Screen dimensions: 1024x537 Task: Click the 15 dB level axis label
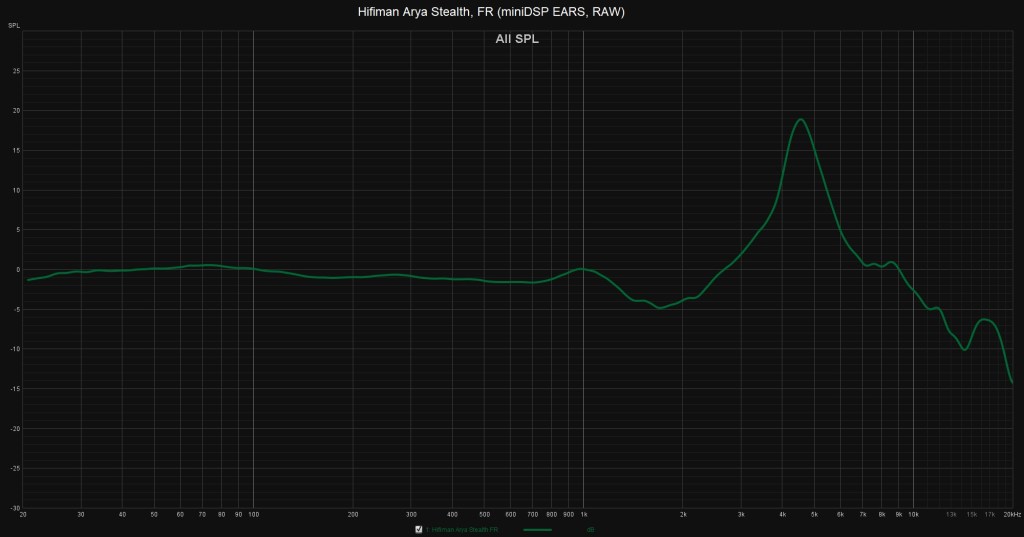click(x=16, y=150)
